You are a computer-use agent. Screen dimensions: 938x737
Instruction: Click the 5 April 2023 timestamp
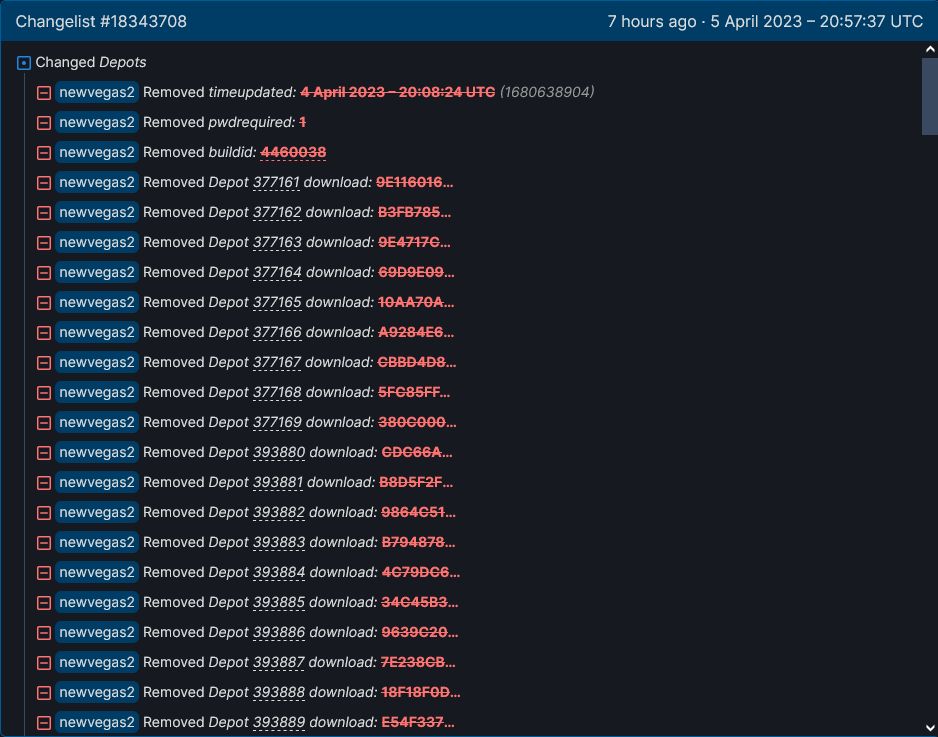click(817, 22)
